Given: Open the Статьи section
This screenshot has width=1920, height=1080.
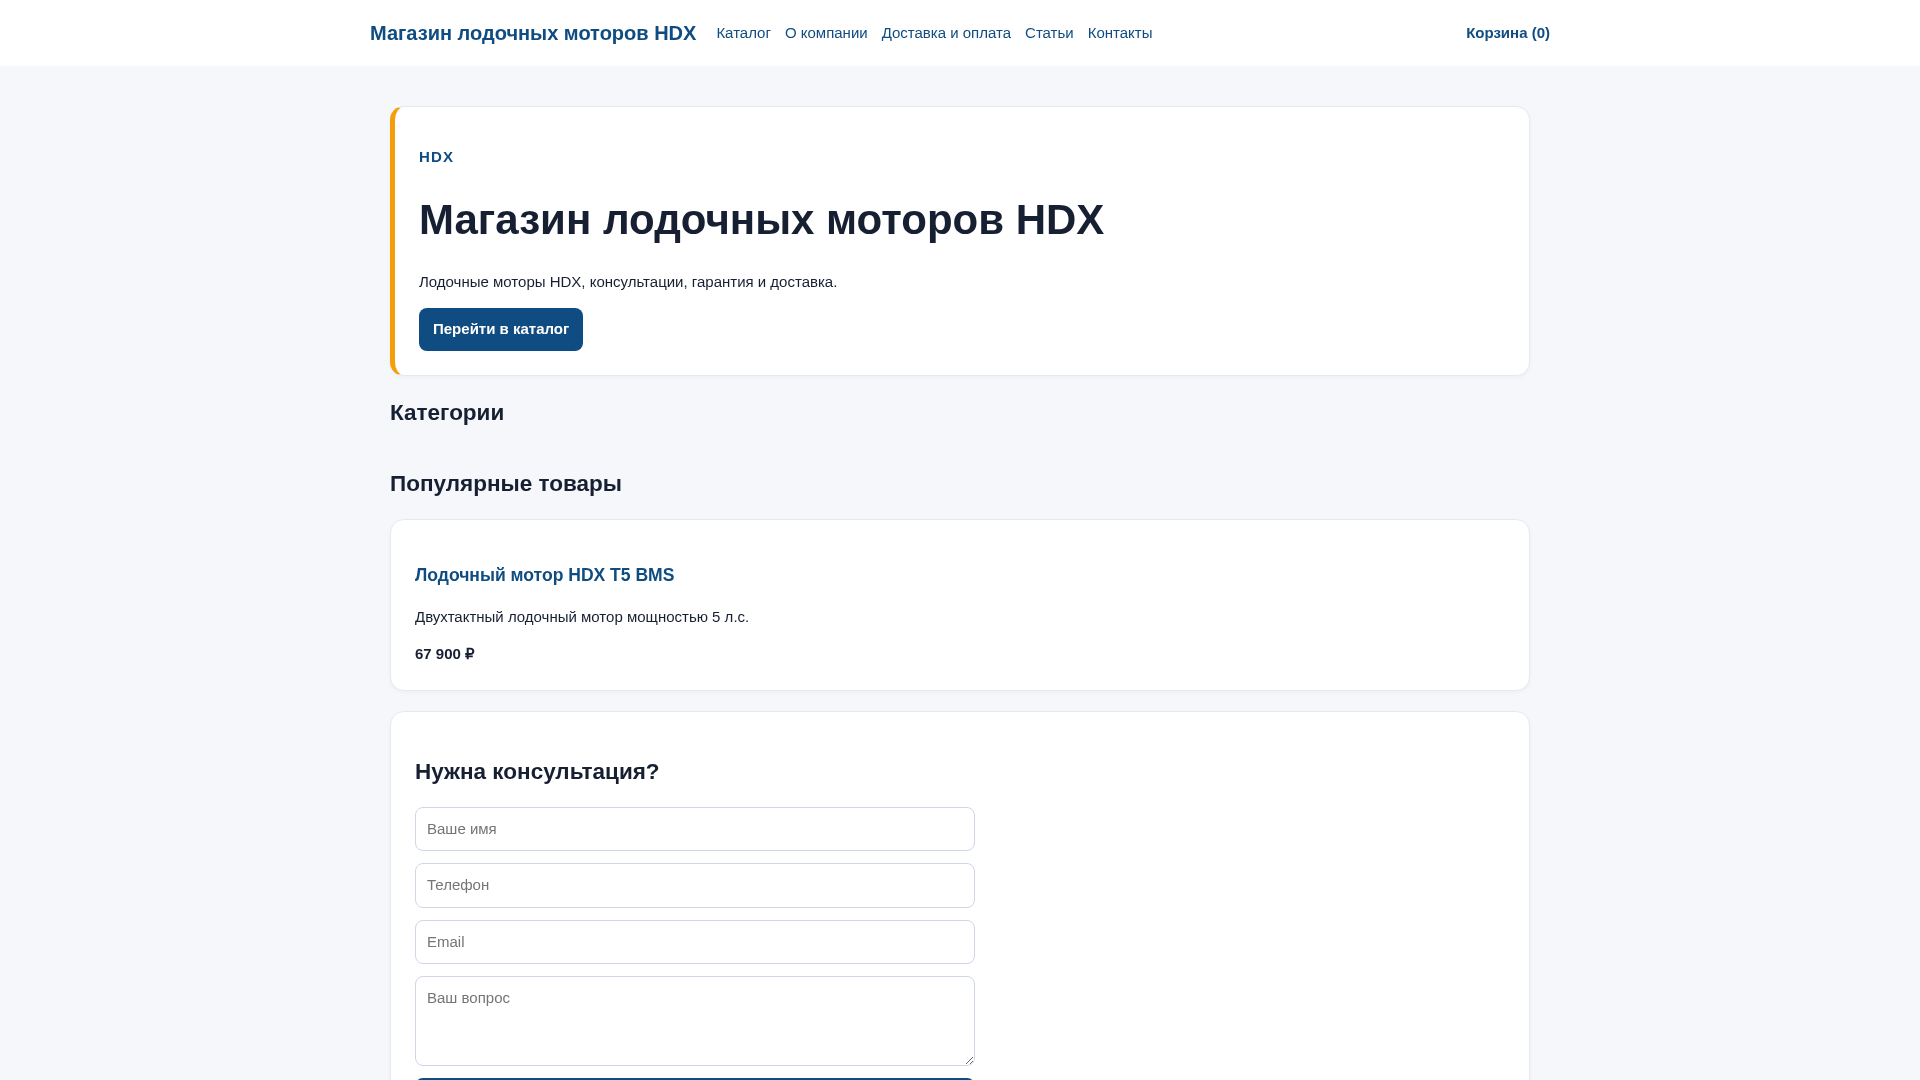Looking at the screenshot, I should pos(1049,33).
